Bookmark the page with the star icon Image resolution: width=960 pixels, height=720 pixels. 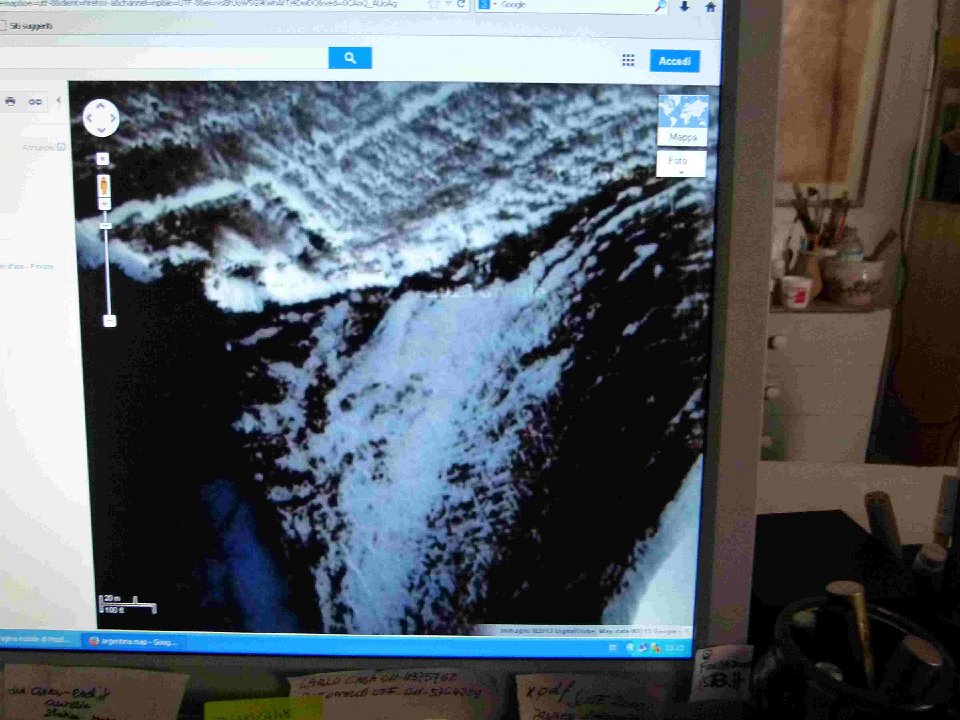pos(434,5)
